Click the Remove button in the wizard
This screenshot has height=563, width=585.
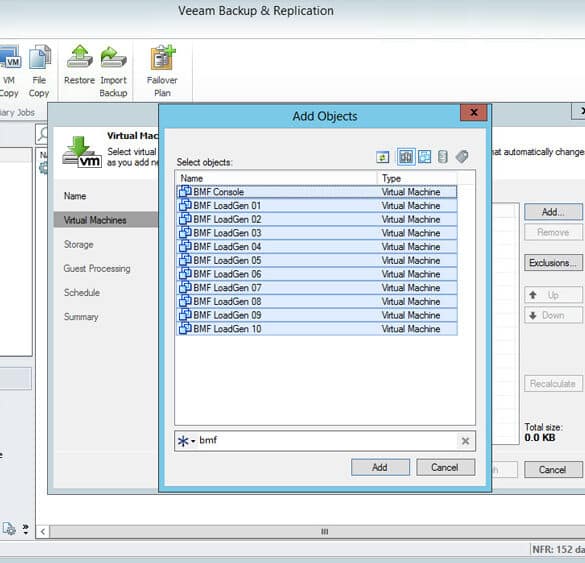coord(553,232)
